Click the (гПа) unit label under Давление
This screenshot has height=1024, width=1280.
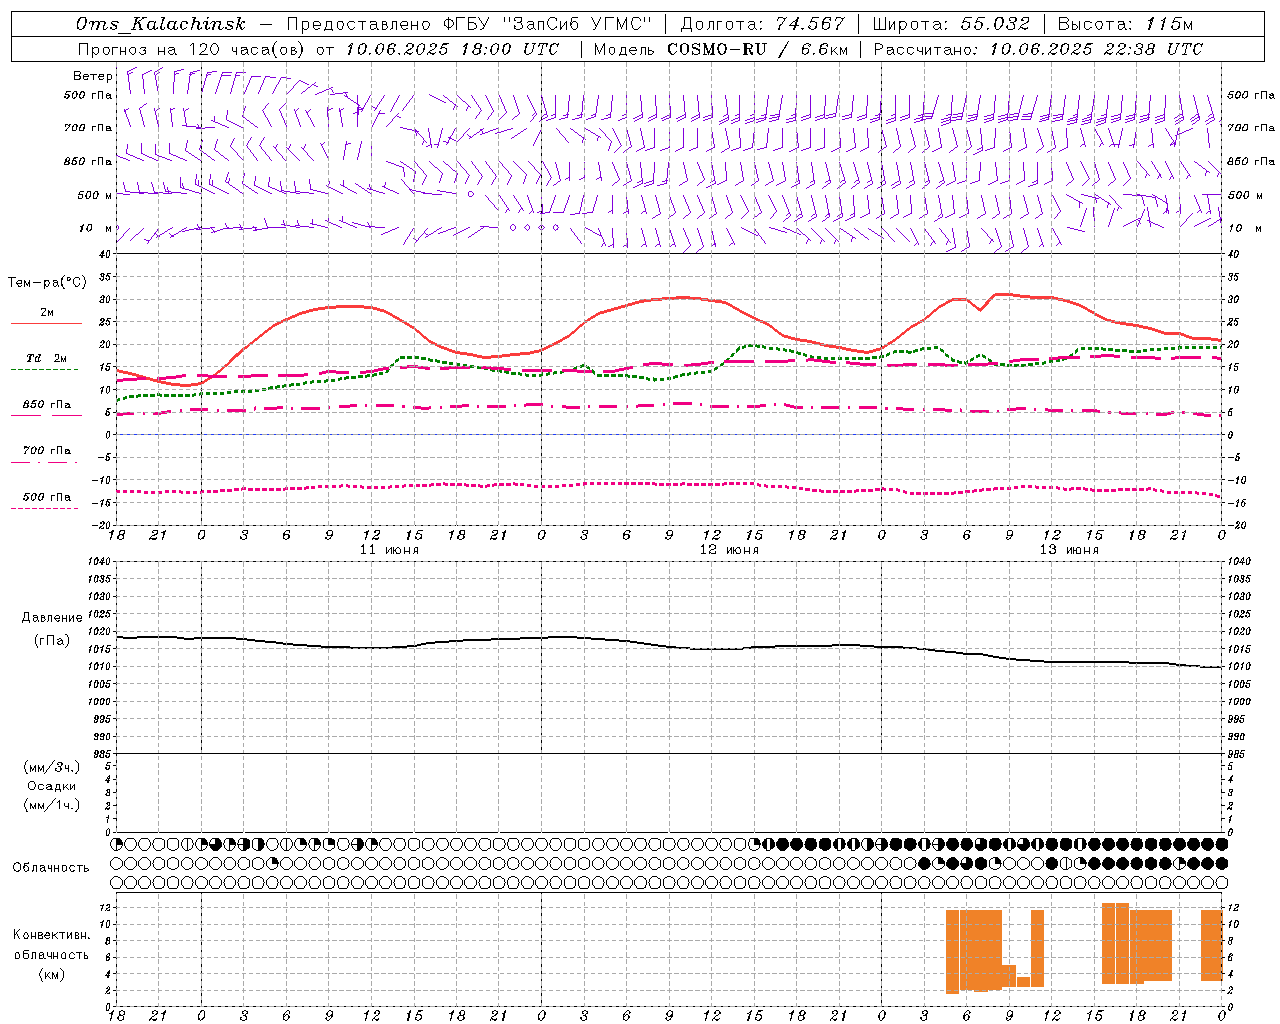click(x=52, y=640)
